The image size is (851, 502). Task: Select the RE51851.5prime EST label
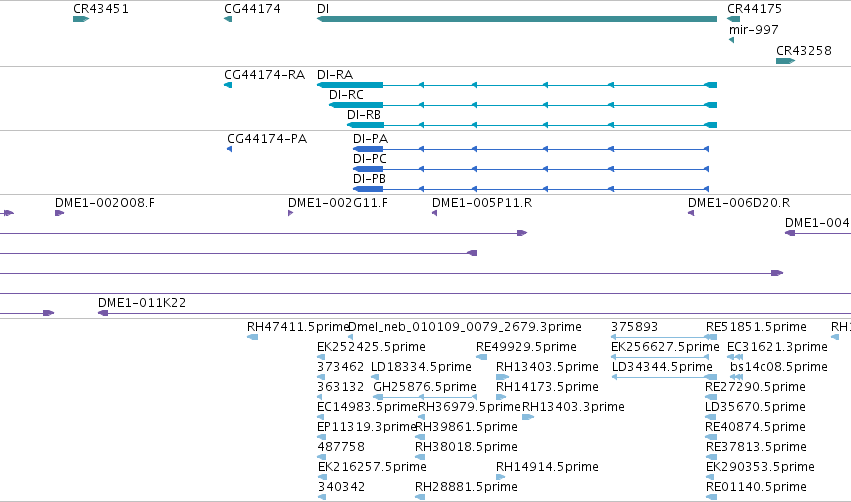pos(756,327)
